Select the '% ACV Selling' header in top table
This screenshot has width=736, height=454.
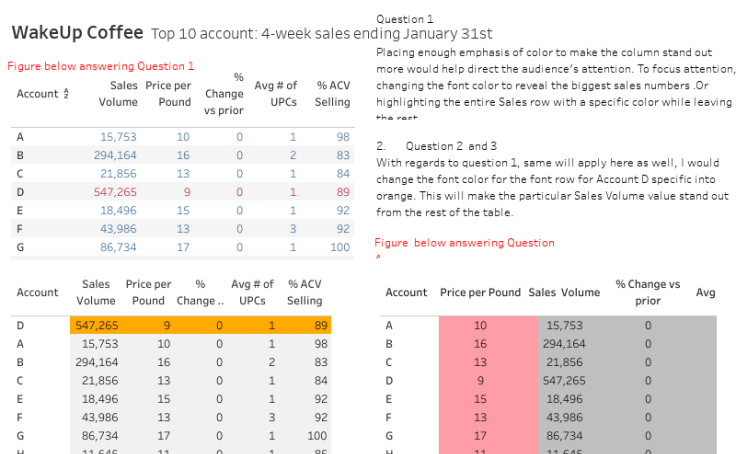332,93
